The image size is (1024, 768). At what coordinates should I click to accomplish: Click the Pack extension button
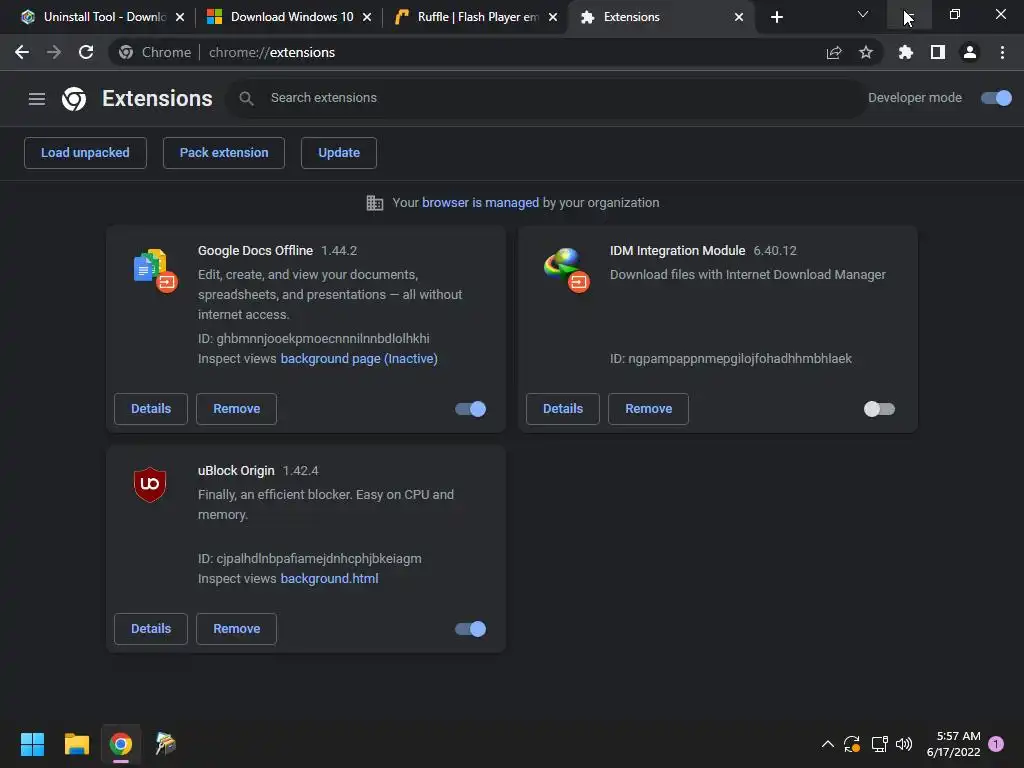point(224,153)
